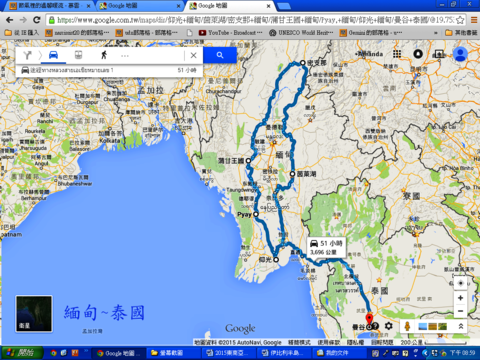This screenshot has width=480, height=360.
Task: Open the Google apps grid icon
Action: [x=397, y=54]
